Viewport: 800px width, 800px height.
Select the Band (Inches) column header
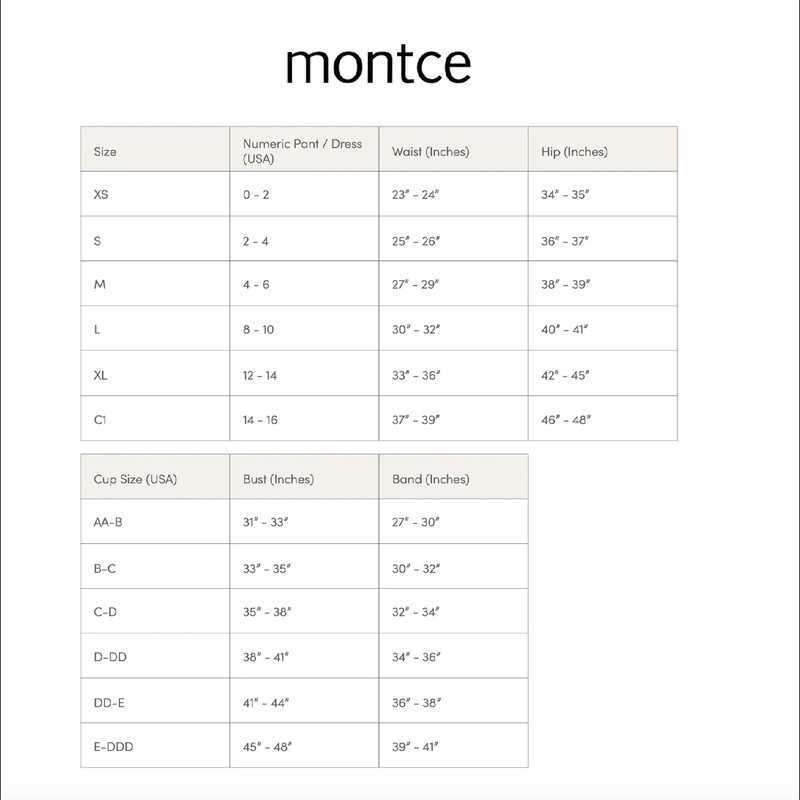(x=430, y=479)
